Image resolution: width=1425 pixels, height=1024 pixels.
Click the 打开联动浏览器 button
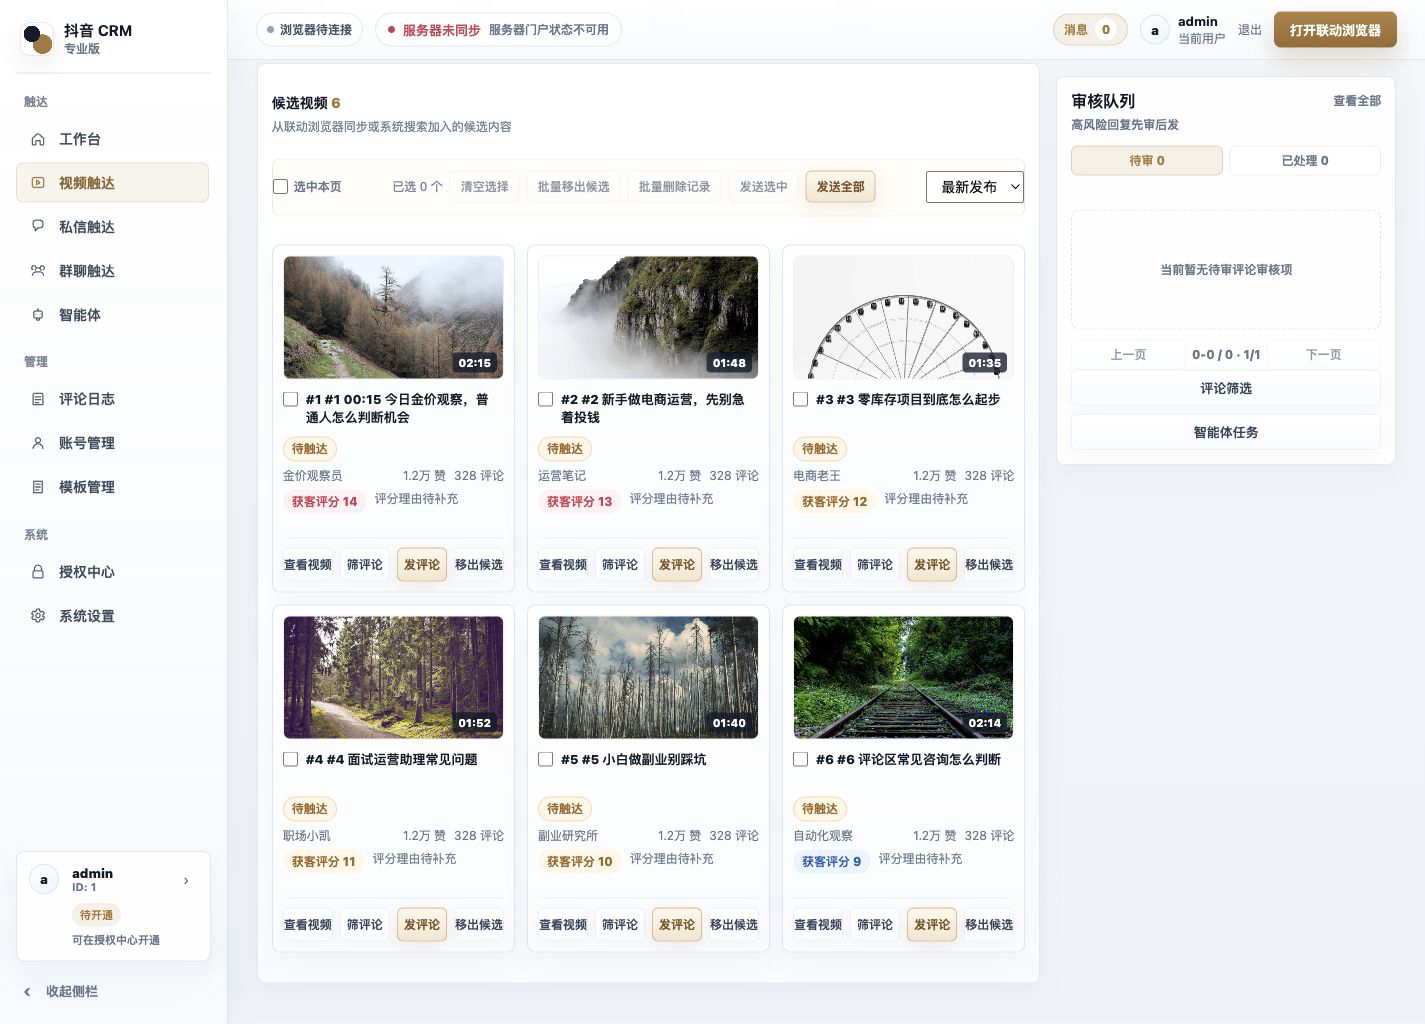coord(1335,30)
